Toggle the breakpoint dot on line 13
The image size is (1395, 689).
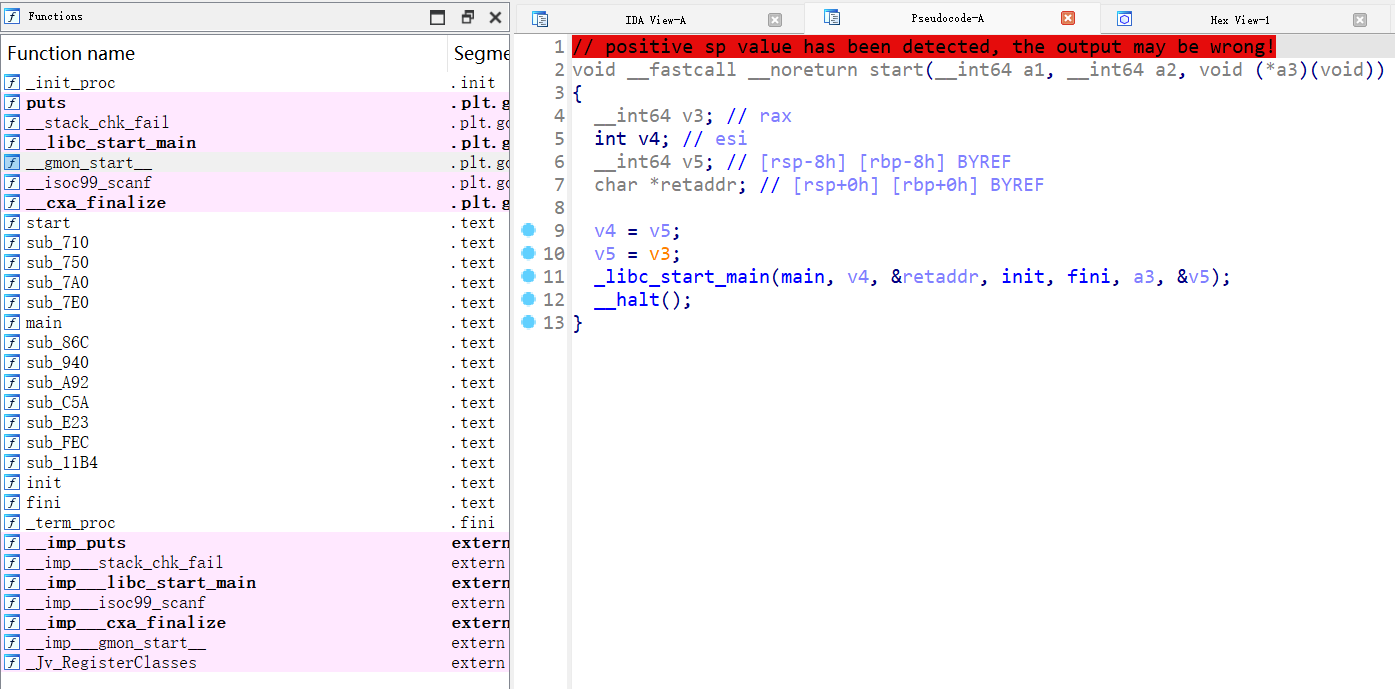pyautogui.click(x=527, y=322)
